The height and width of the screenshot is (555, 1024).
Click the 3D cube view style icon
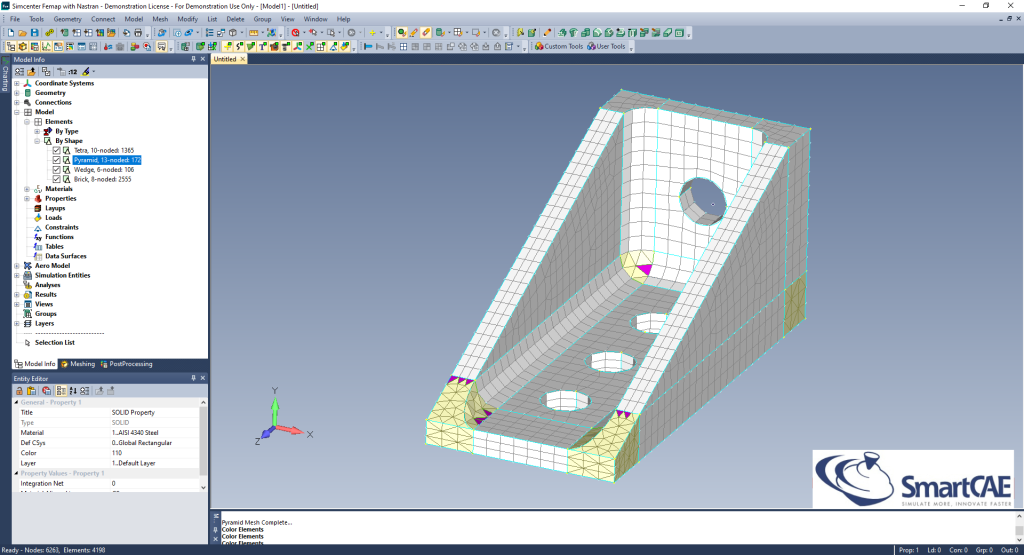tap(232, 33)
